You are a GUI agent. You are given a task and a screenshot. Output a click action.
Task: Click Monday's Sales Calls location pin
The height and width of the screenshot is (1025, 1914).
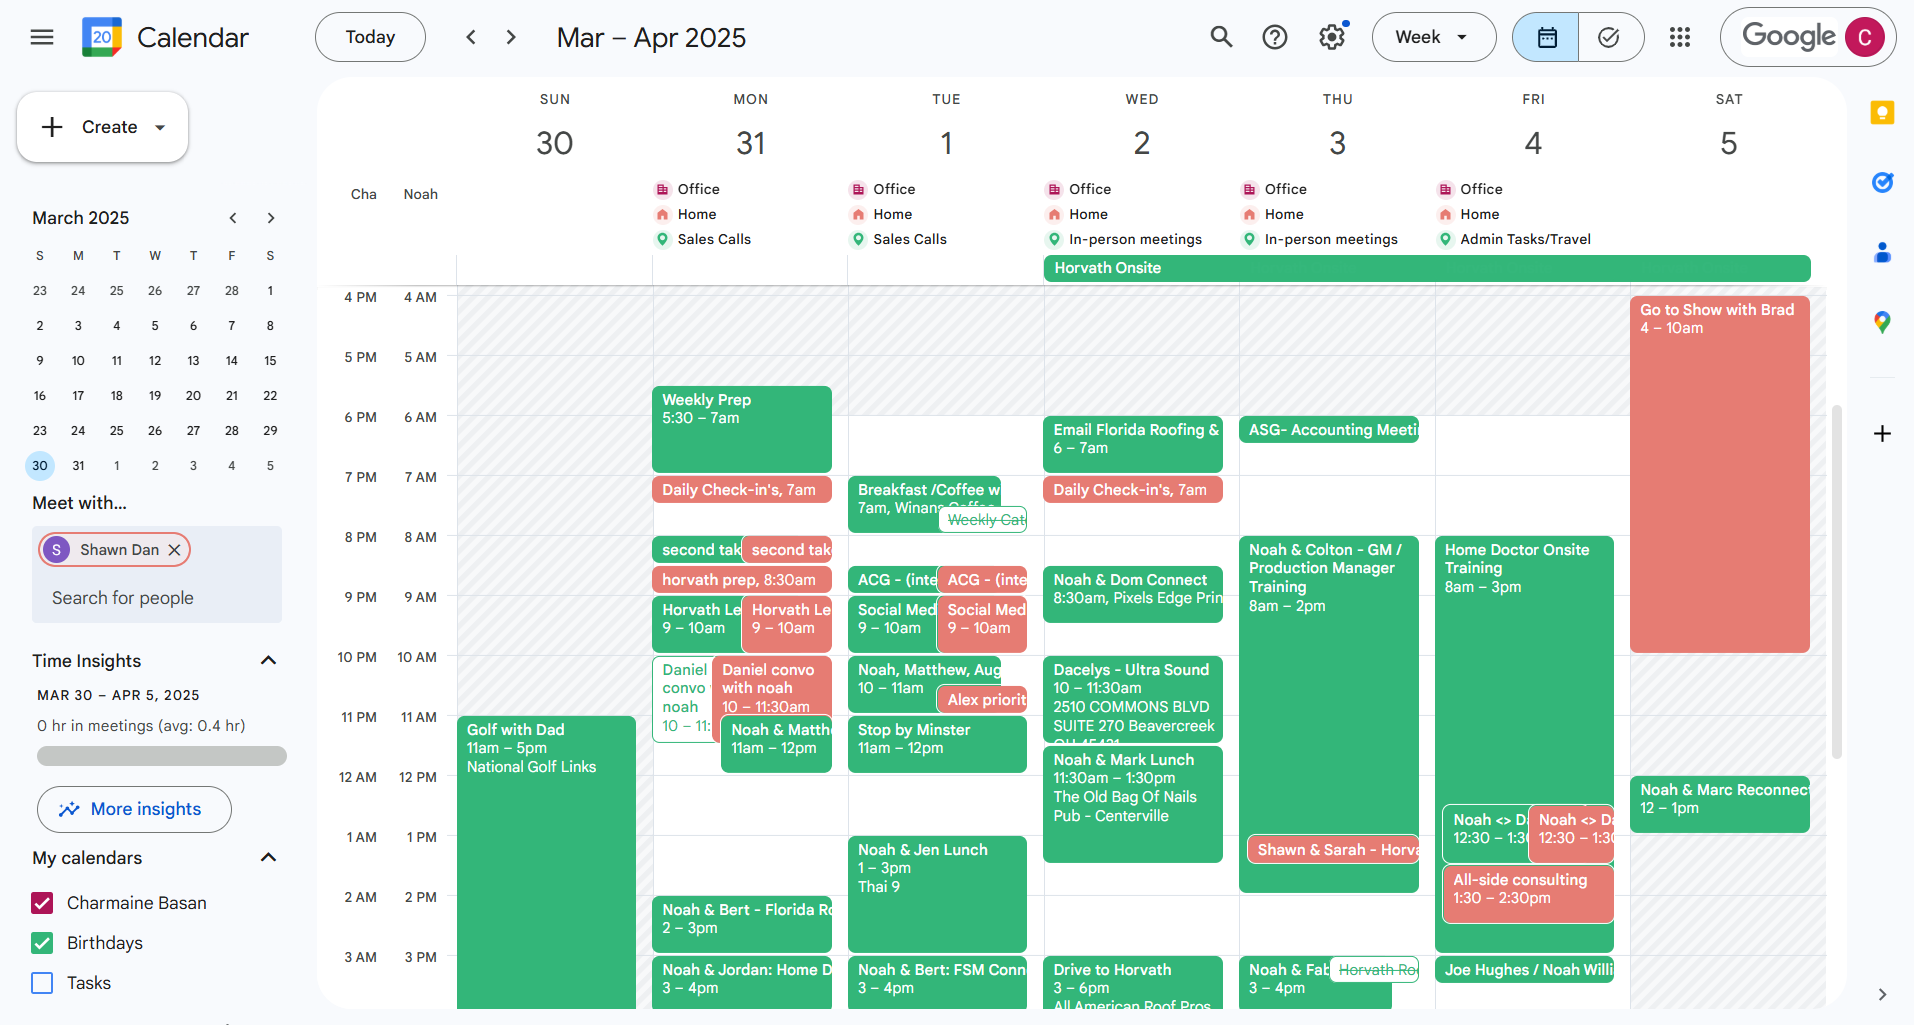(x=662, y=239)
